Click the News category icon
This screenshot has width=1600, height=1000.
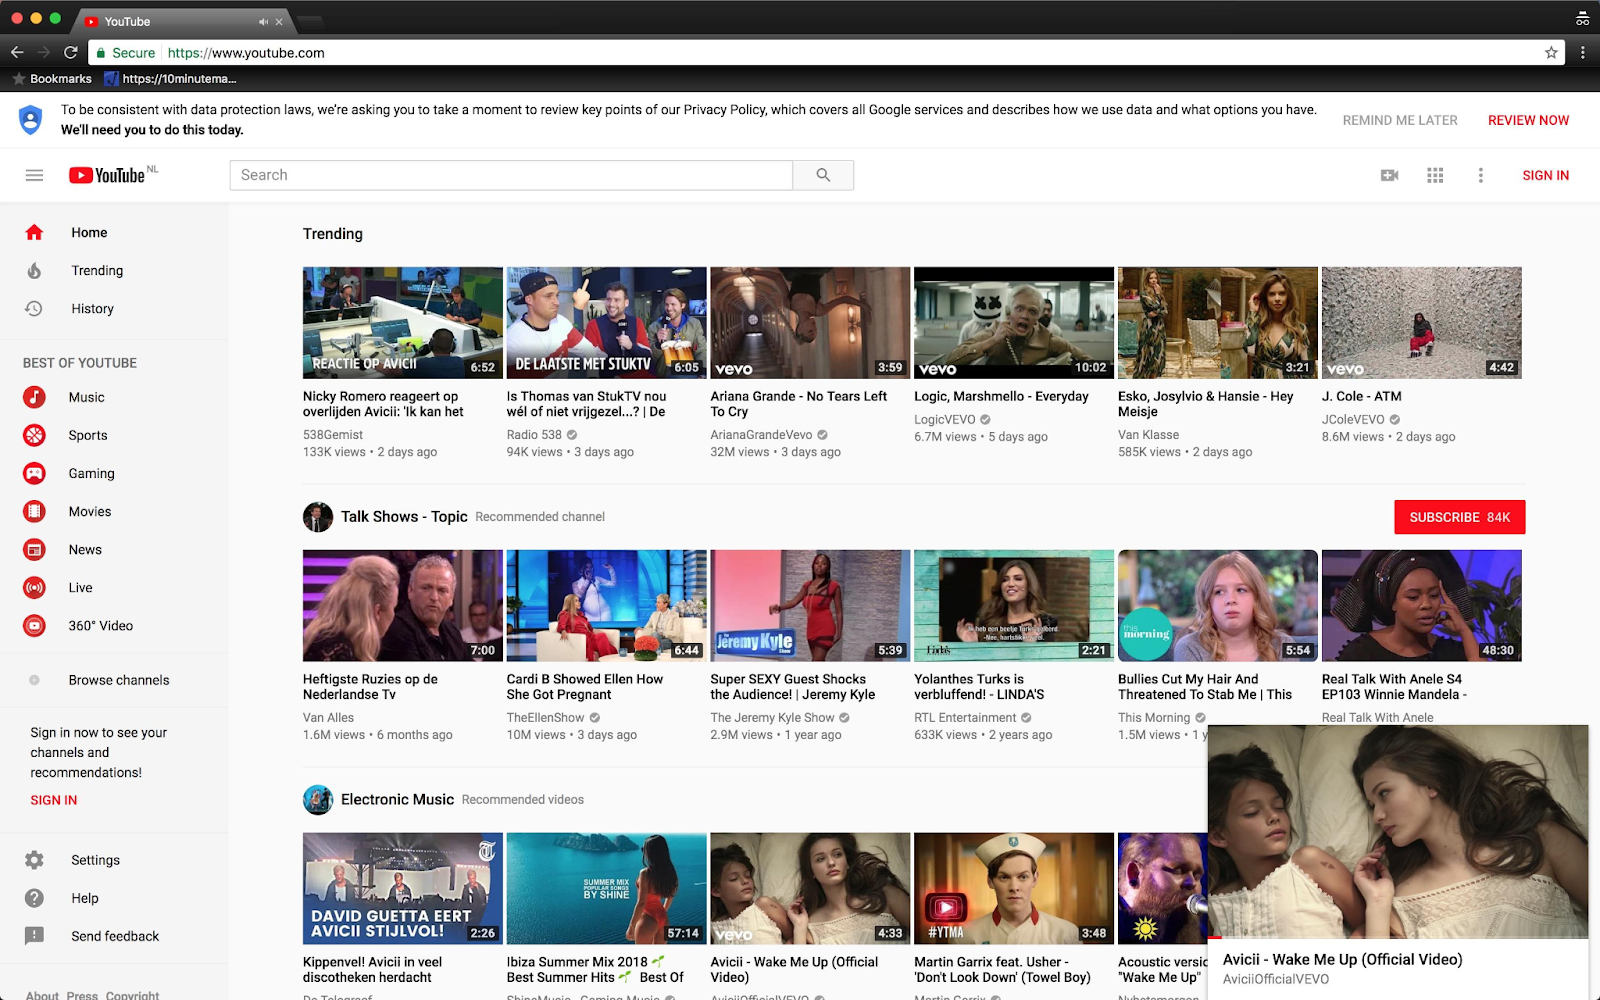pos(34,549)
